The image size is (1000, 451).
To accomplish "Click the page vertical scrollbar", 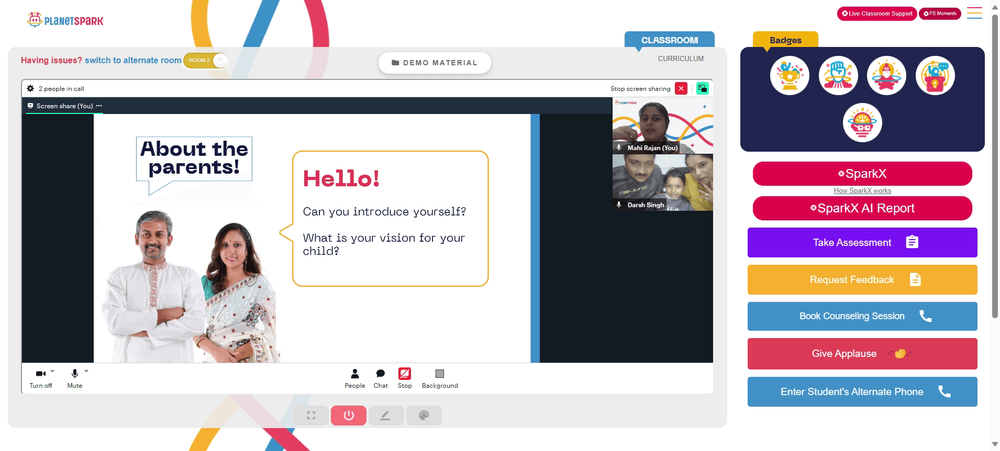I will pos(995,165).
